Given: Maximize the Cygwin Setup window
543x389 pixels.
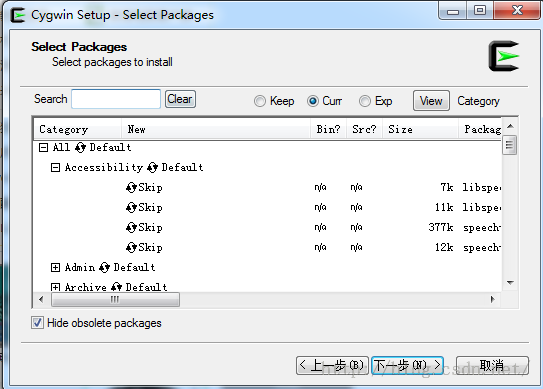Looking at the screenshot, I should click(x=480, y=11).
